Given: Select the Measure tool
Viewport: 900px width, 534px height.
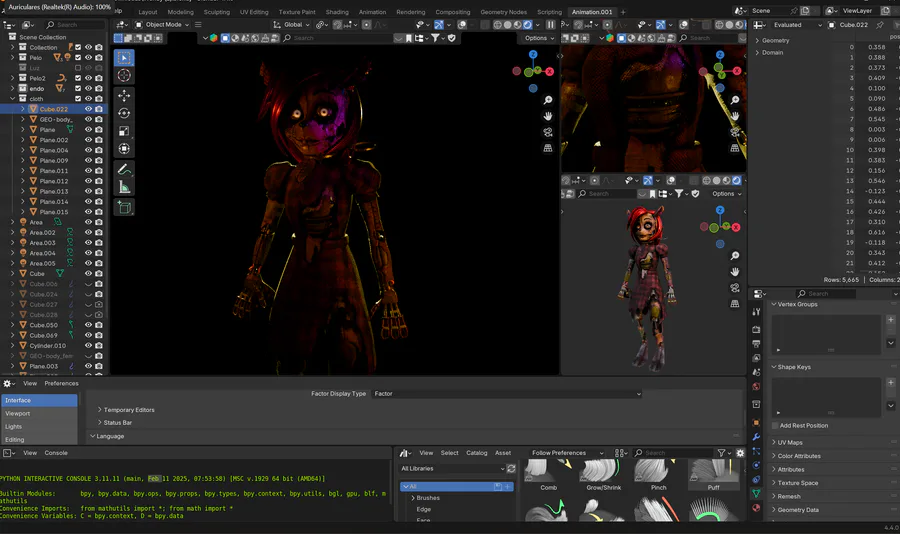Looking at the screenshot, I should click(x=125, y=187).
